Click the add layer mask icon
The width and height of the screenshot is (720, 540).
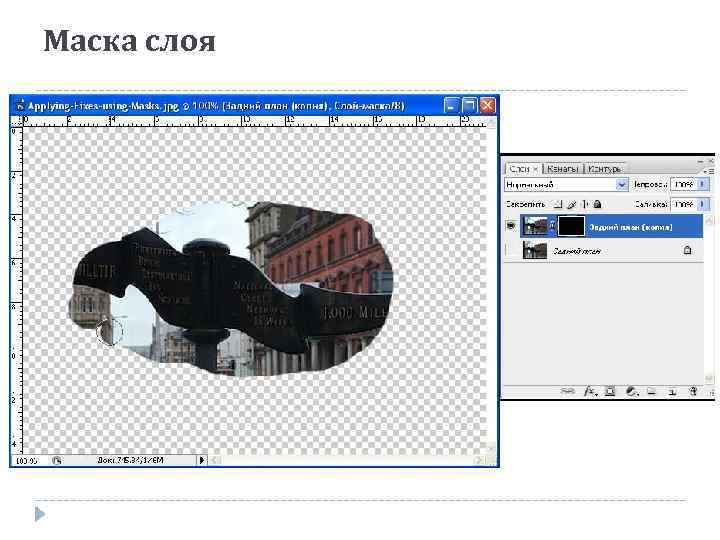[610, 391]
